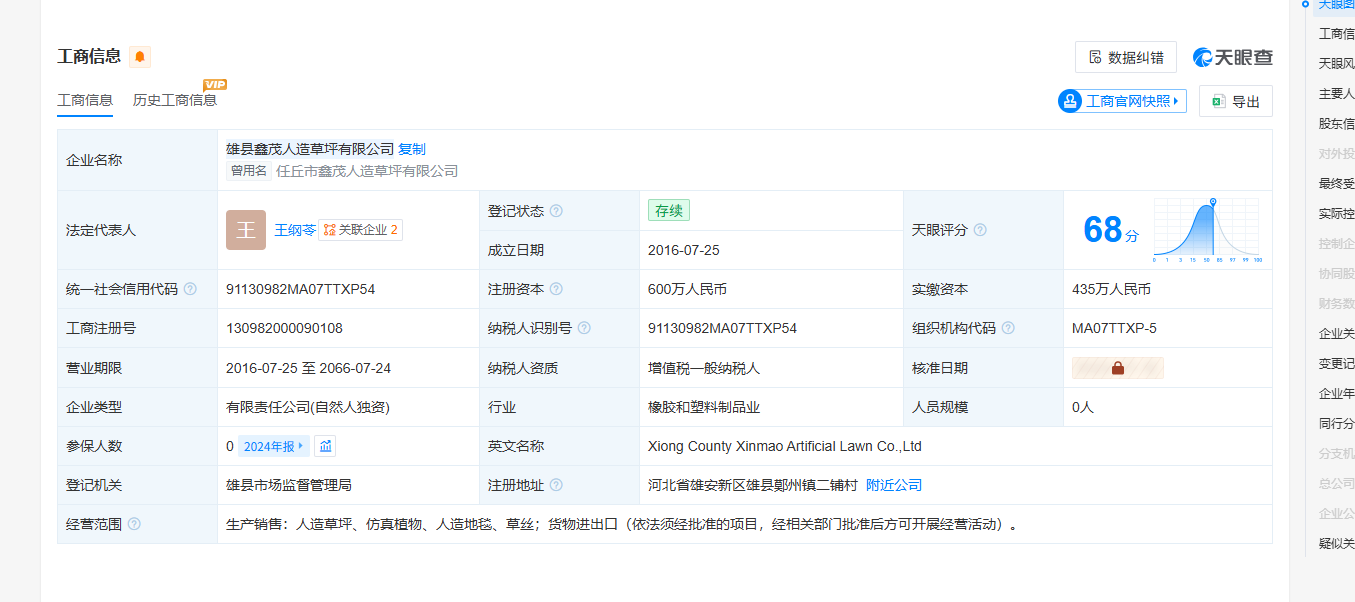
Task: Expand the 2024年报 annual report selector
Action: tap(273, 446)
